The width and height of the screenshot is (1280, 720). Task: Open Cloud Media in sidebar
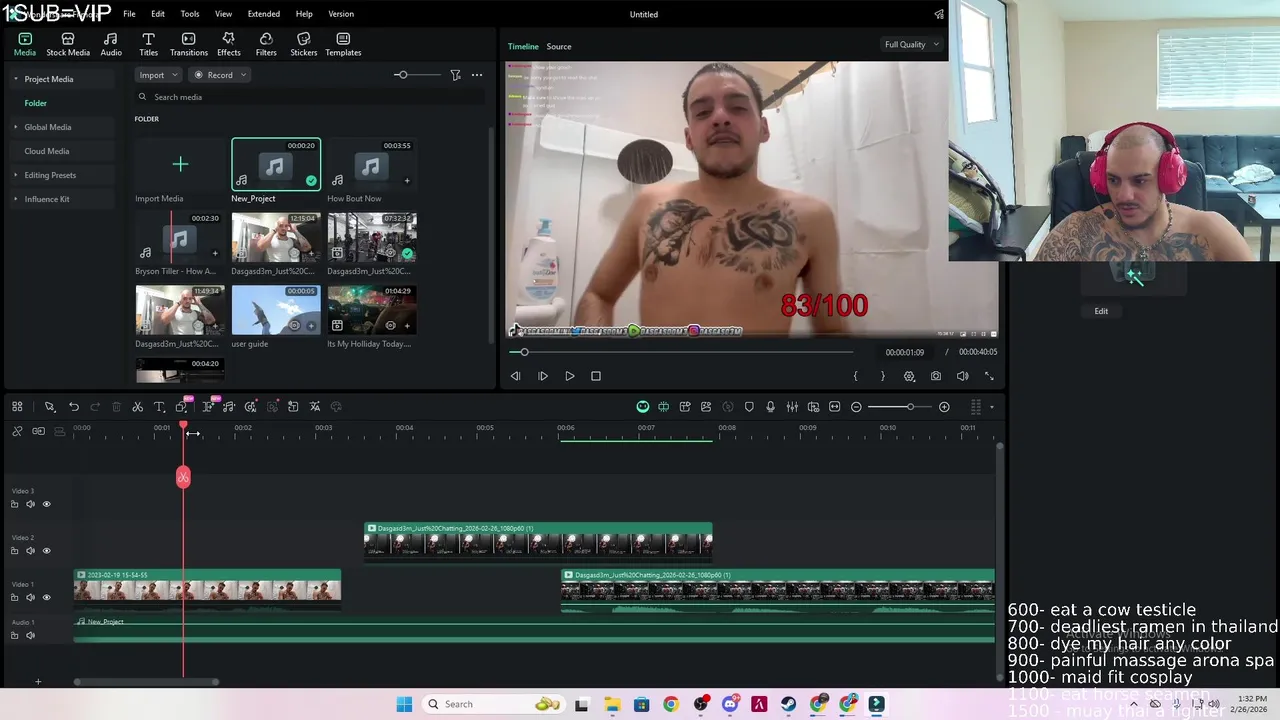(x=46, y=151)
